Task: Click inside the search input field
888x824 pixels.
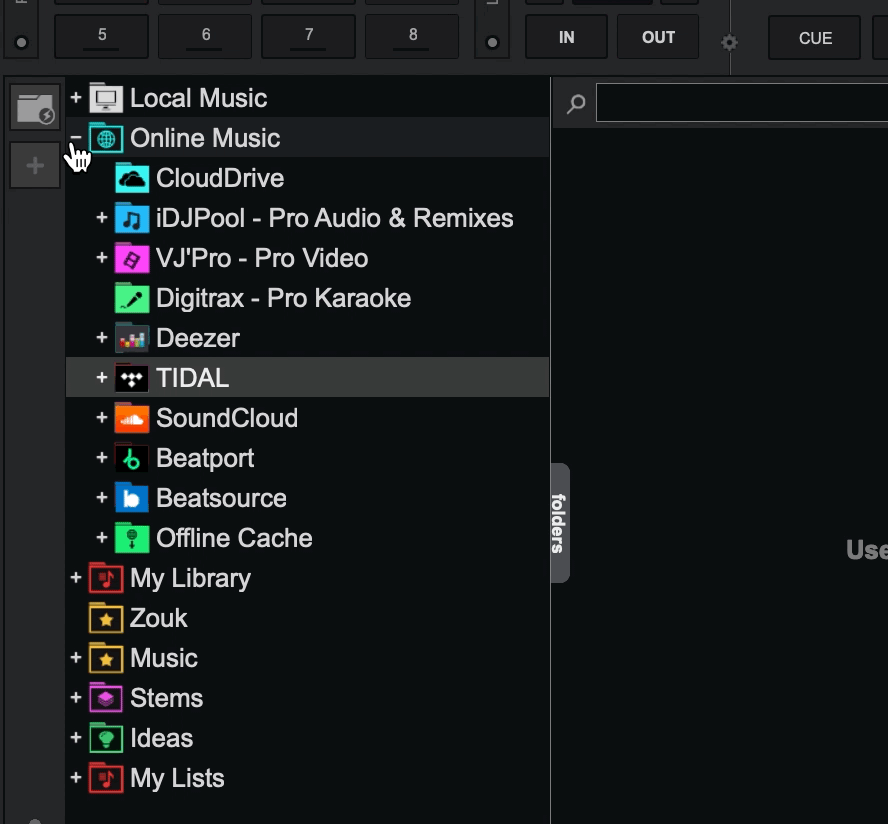Action: pos(742,103)
